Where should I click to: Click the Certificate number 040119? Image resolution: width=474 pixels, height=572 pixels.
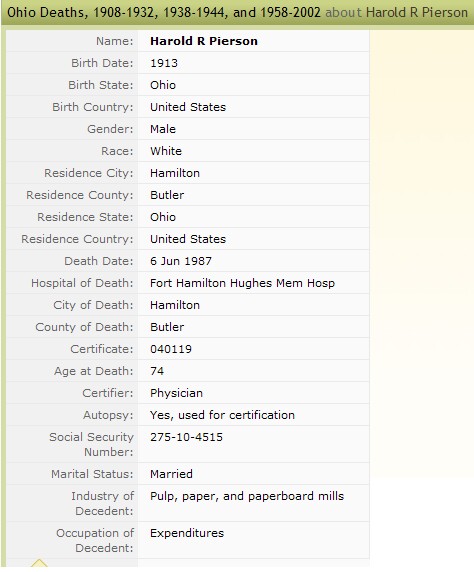click(x=171, y=349)
